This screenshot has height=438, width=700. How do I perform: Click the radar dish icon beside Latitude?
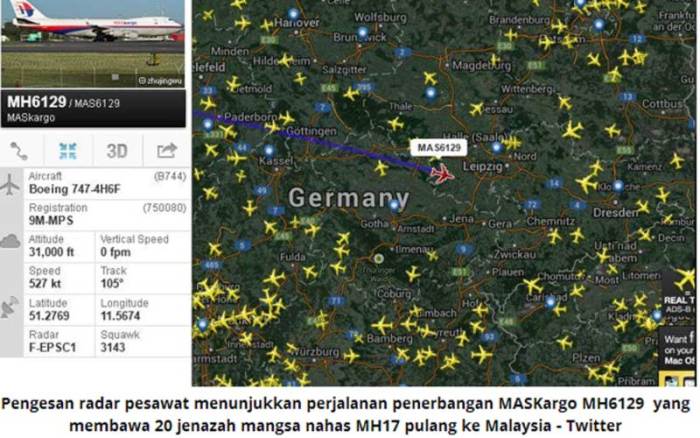pyautogui.click(x=10, y=307)
